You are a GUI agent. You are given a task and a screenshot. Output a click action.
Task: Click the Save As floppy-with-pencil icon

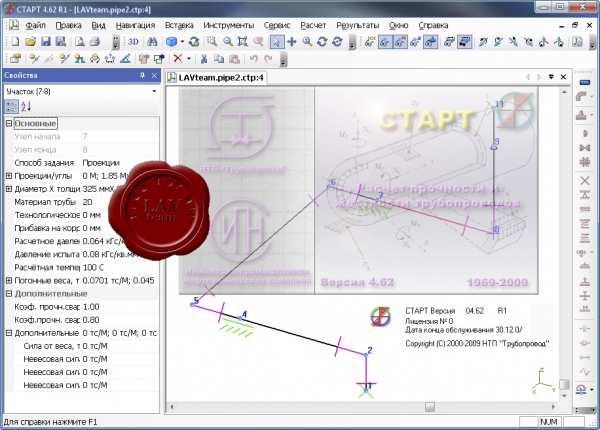[60, 41]
